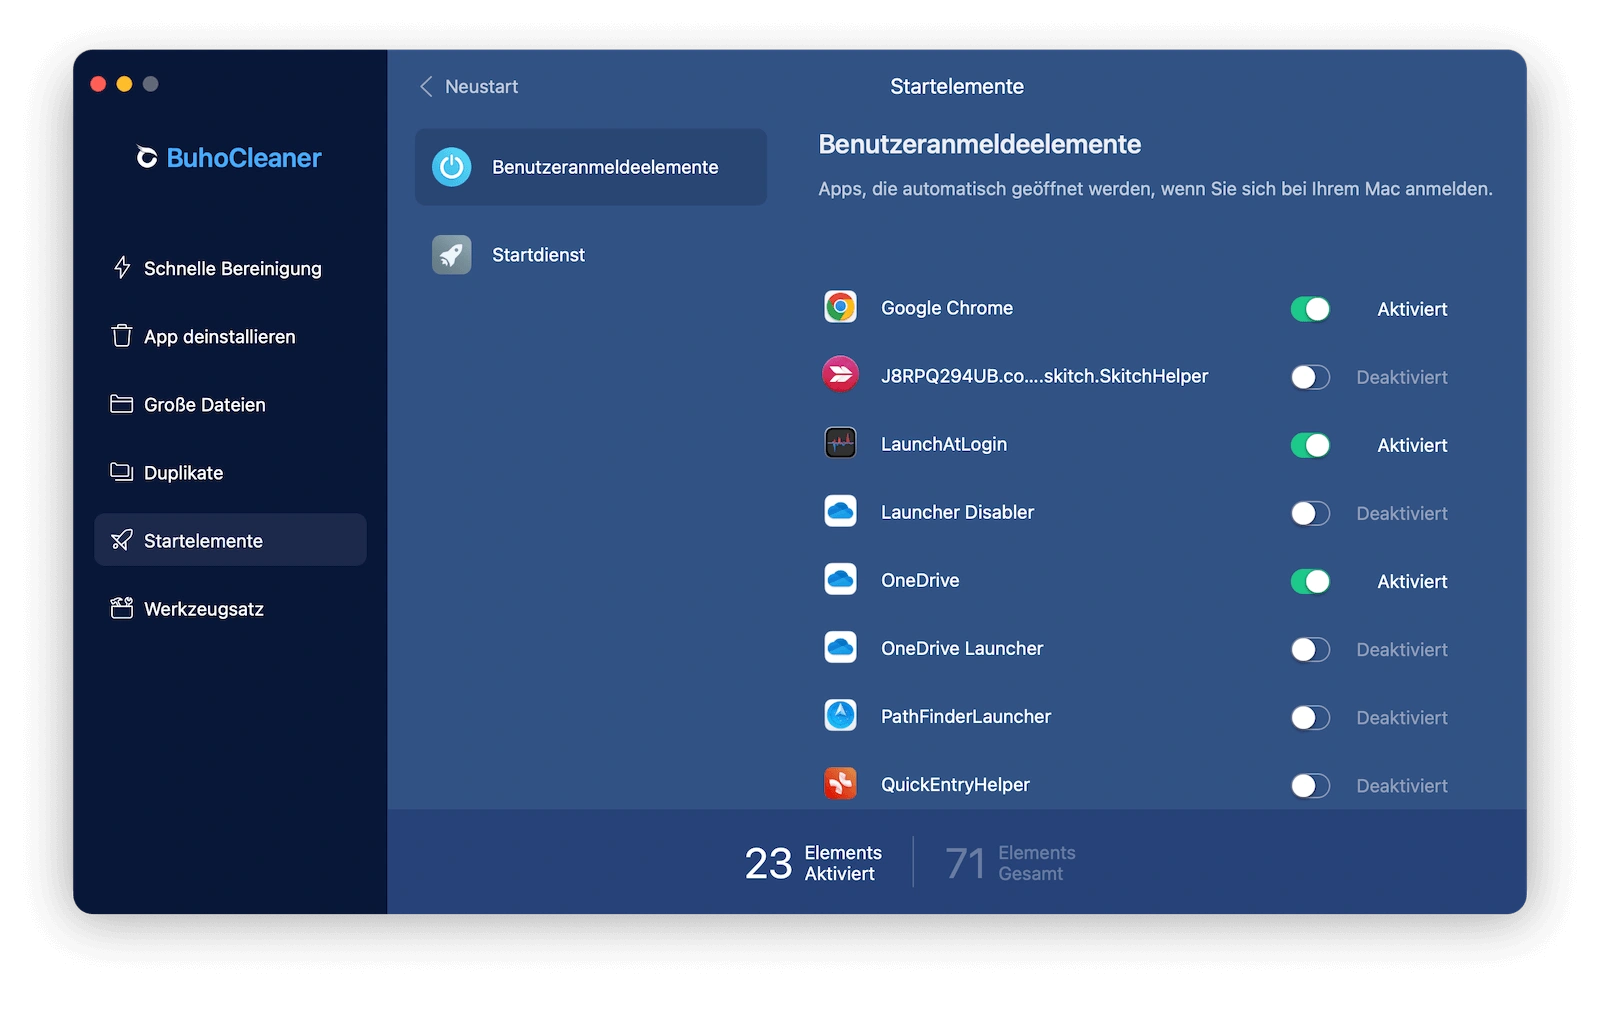Click the Google Chrome item name
Image resolution: width=1600 pixels, height=1011 pixels.
click(x=947, y=308)
